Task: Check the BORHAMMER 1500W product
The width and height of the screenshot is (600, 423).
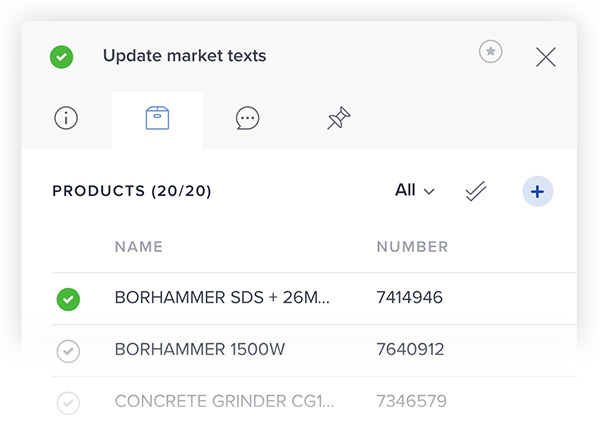Action: (x=68, y=350)
